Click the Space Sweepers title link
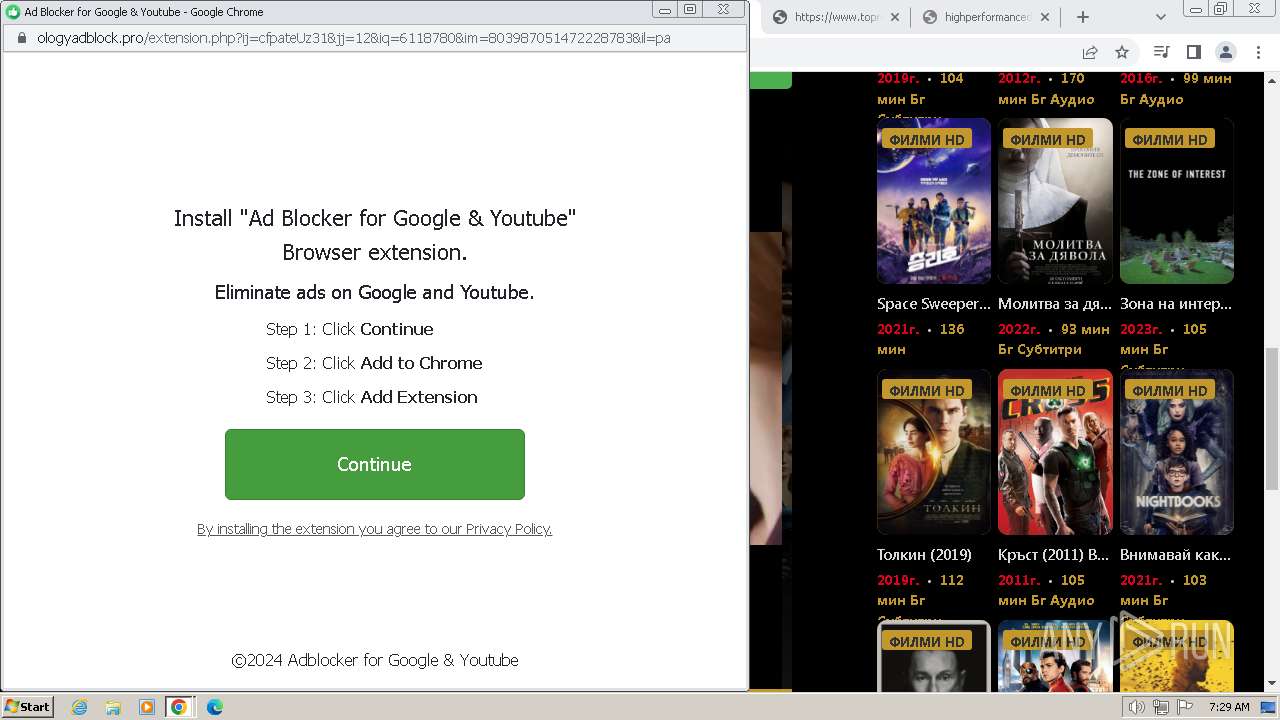1280x720 pixels. point(934,304)
